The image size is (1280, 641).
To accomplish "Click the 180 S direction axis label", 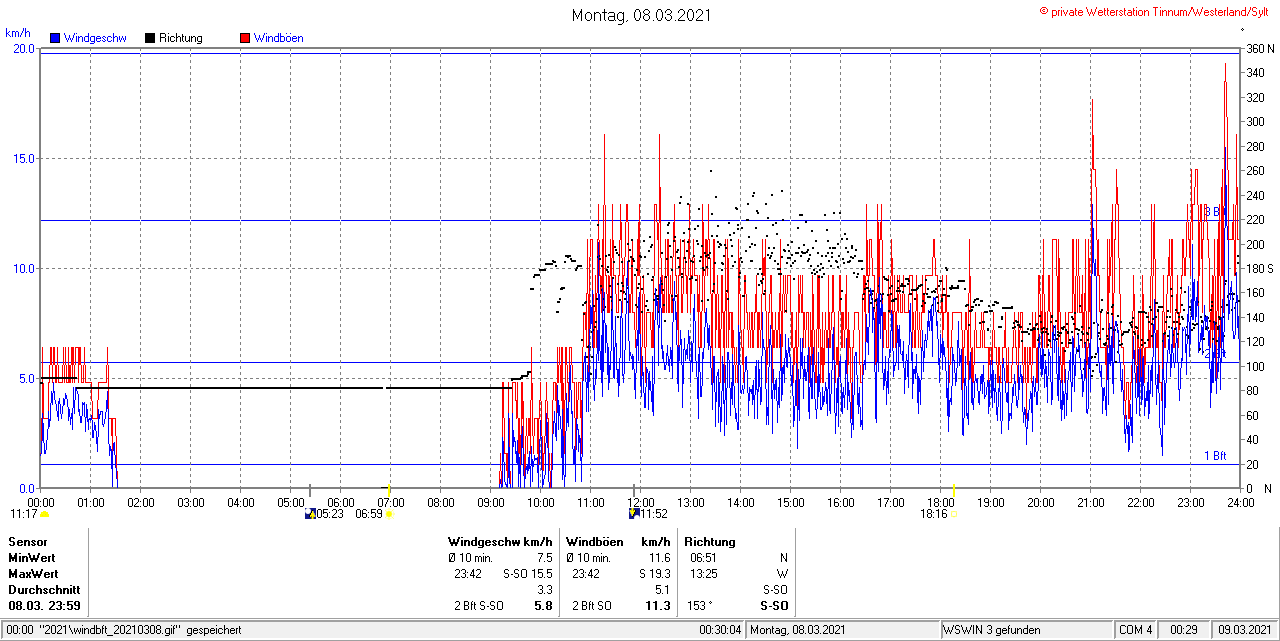I will point(1259,269).
